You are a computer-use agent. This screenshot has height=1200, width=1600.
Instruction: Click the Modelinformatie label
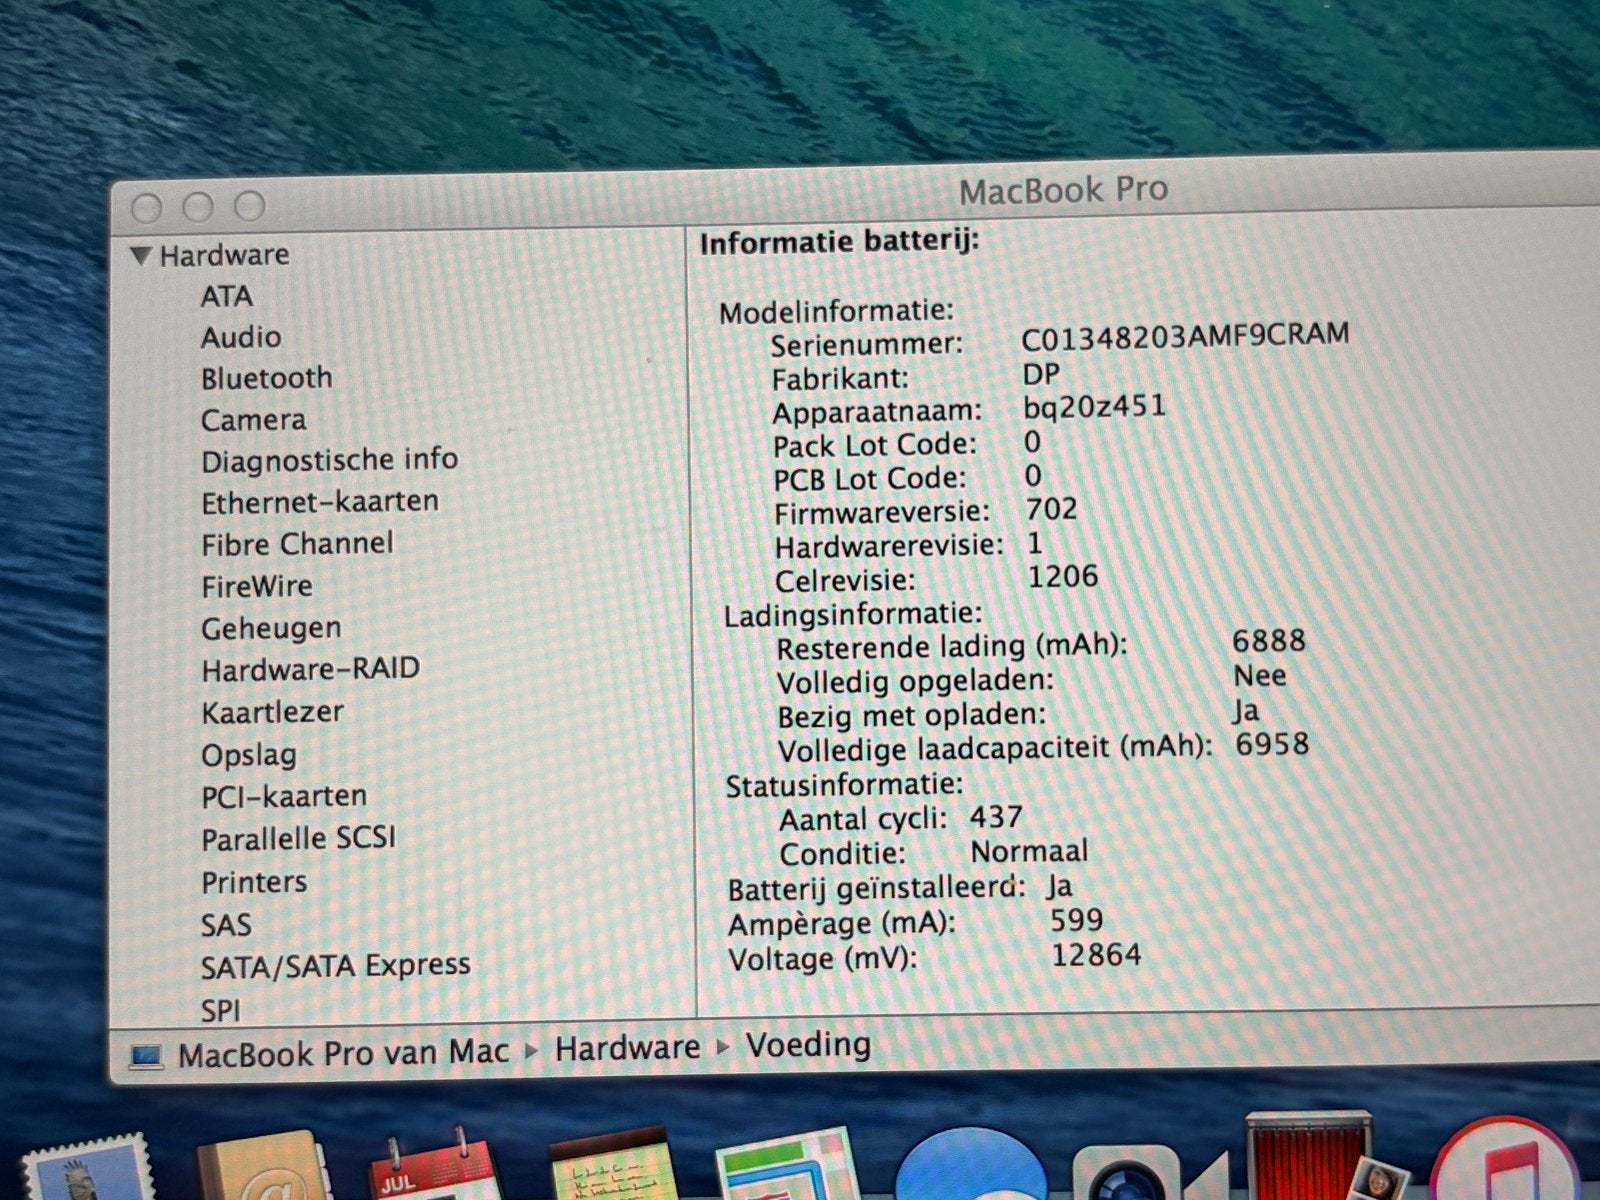click(x=837, y=313)
